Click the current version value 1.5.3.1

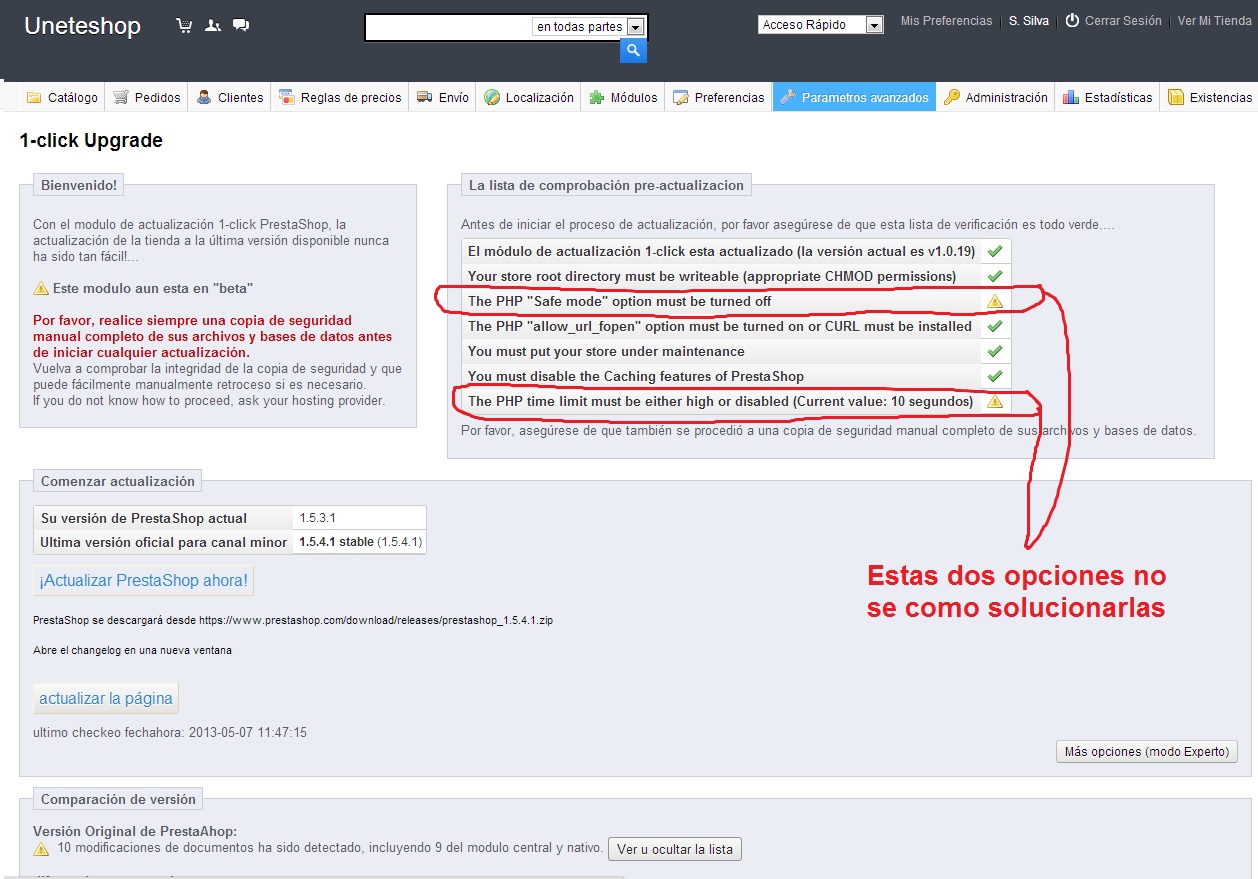(x=317, y=518)
